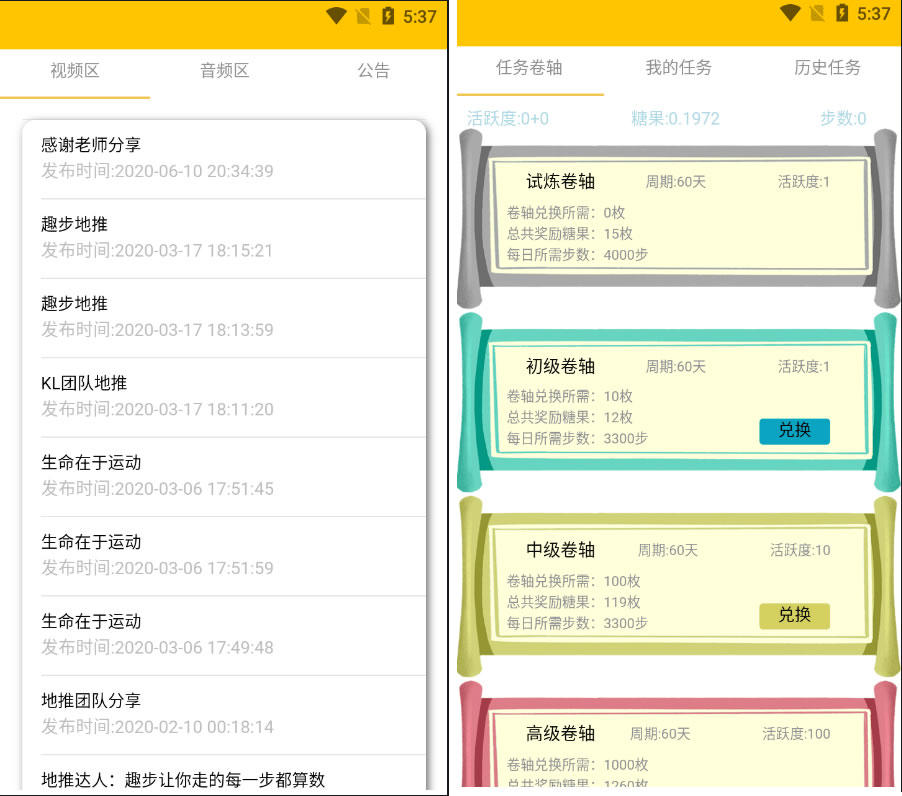Tap the 兑换 button on 初级卷轴
This screenshot has width=902, height=796.
[x=794, y=431]
